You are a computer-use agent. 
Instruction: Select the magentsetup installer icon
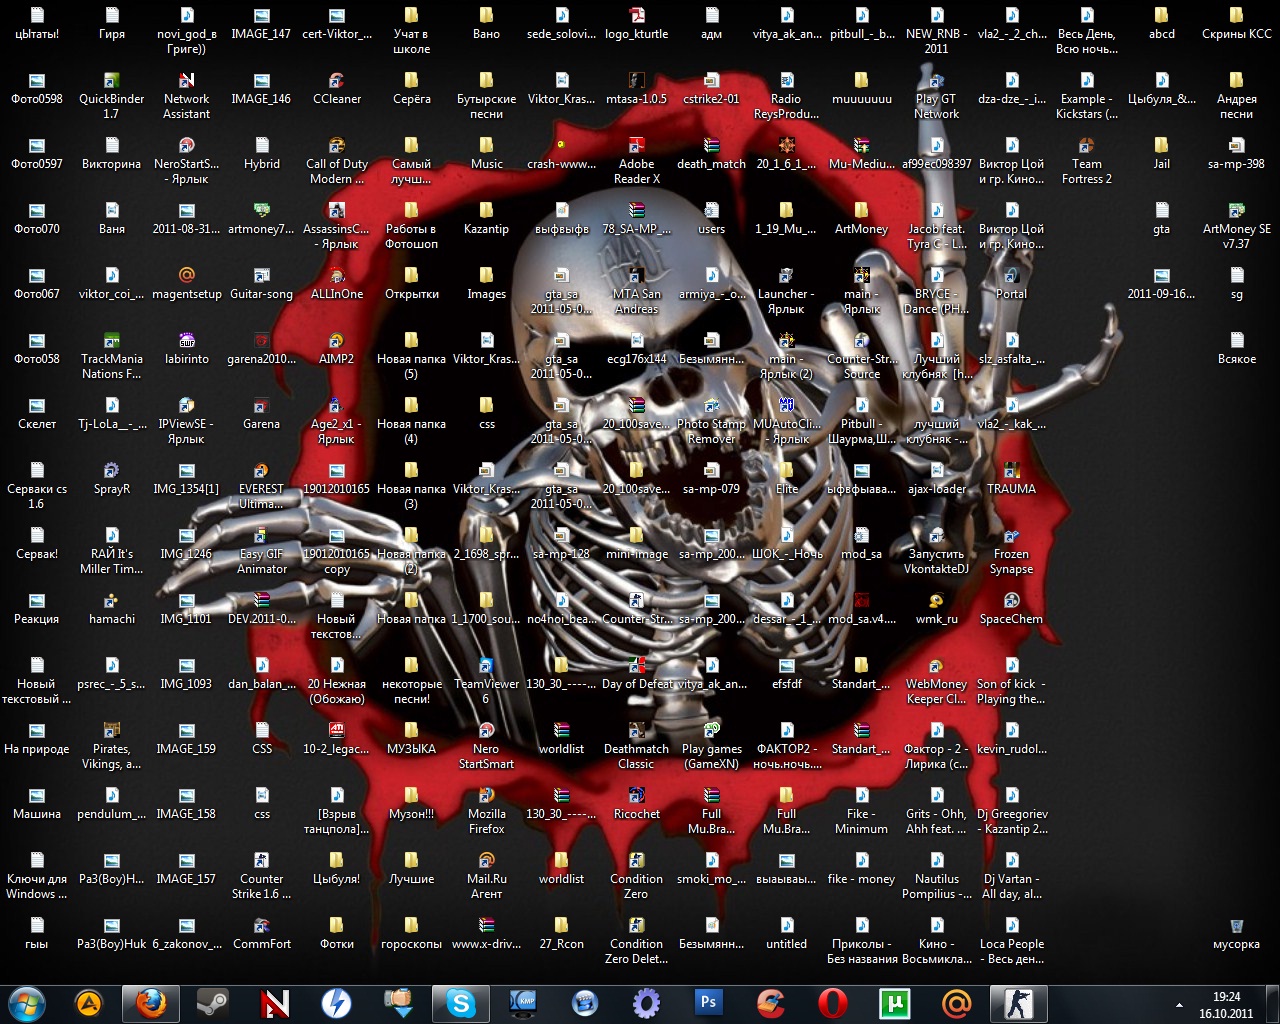coord(187,284)
